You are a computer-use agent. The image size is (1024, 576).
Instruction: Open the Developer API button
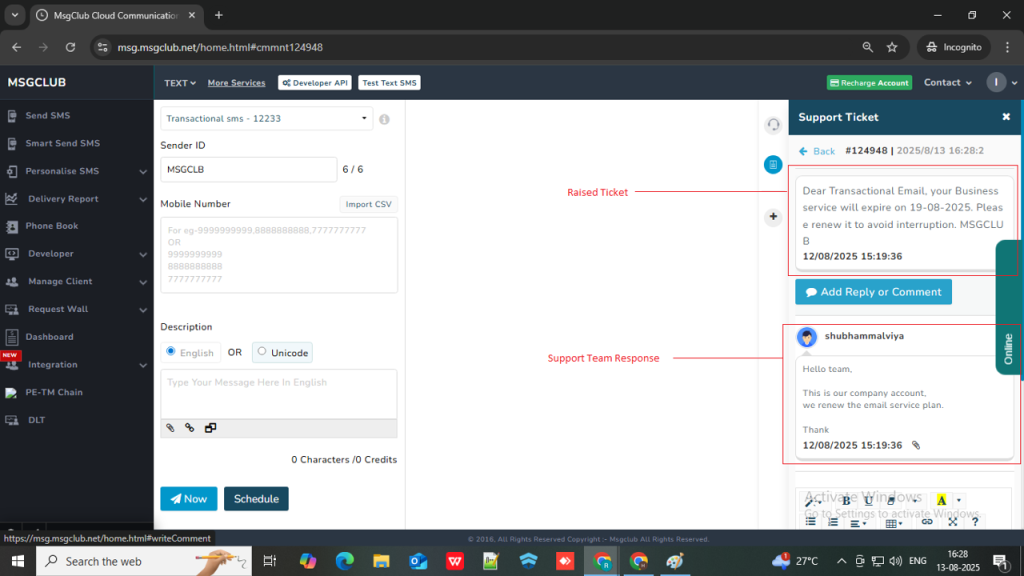(315, 83)
